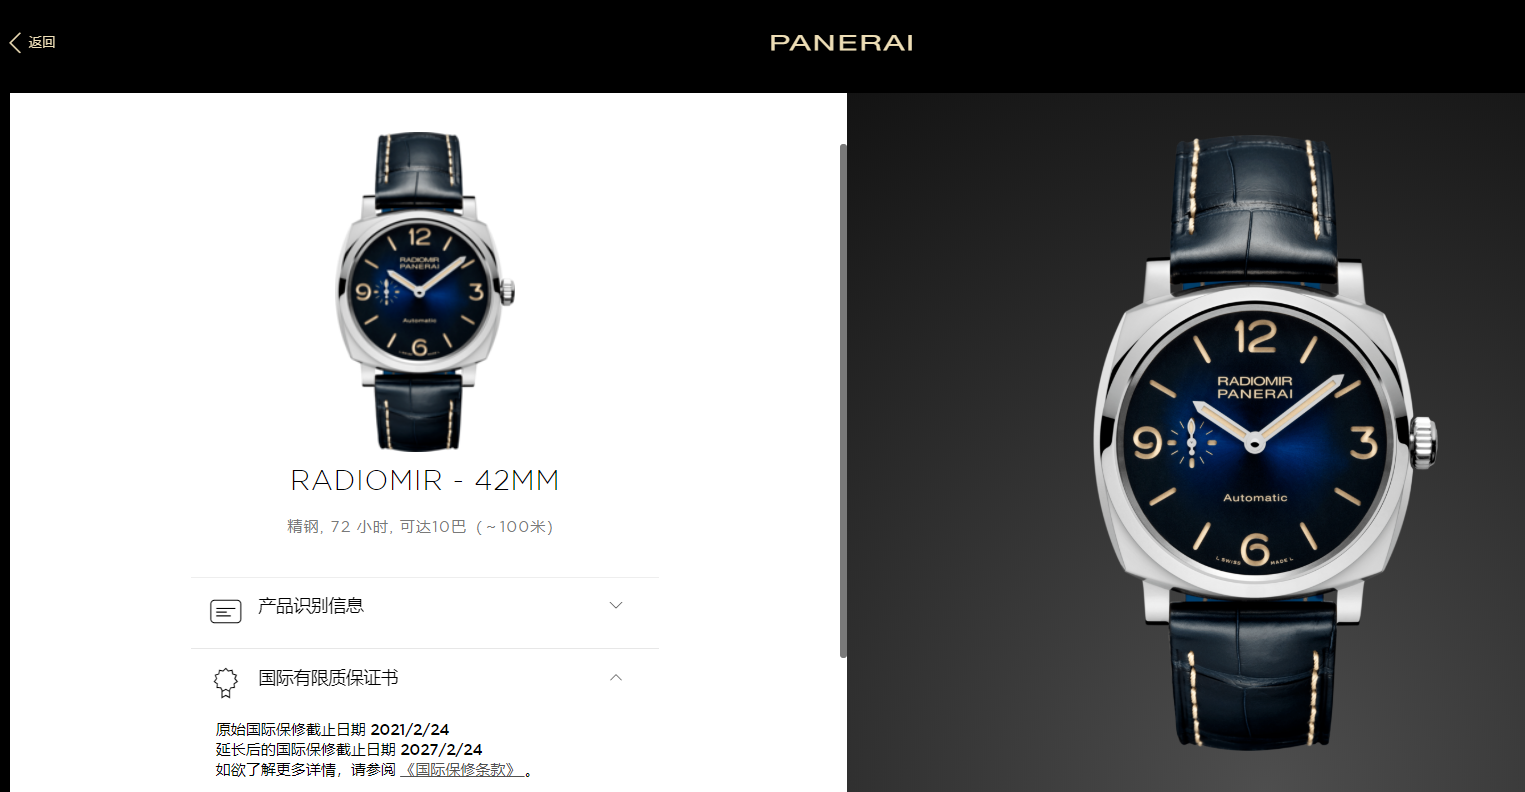The width and height of the screenshot is (1525, 792).
Task: Click the 国际有限质保证书 heading
Action: [328, 677]
